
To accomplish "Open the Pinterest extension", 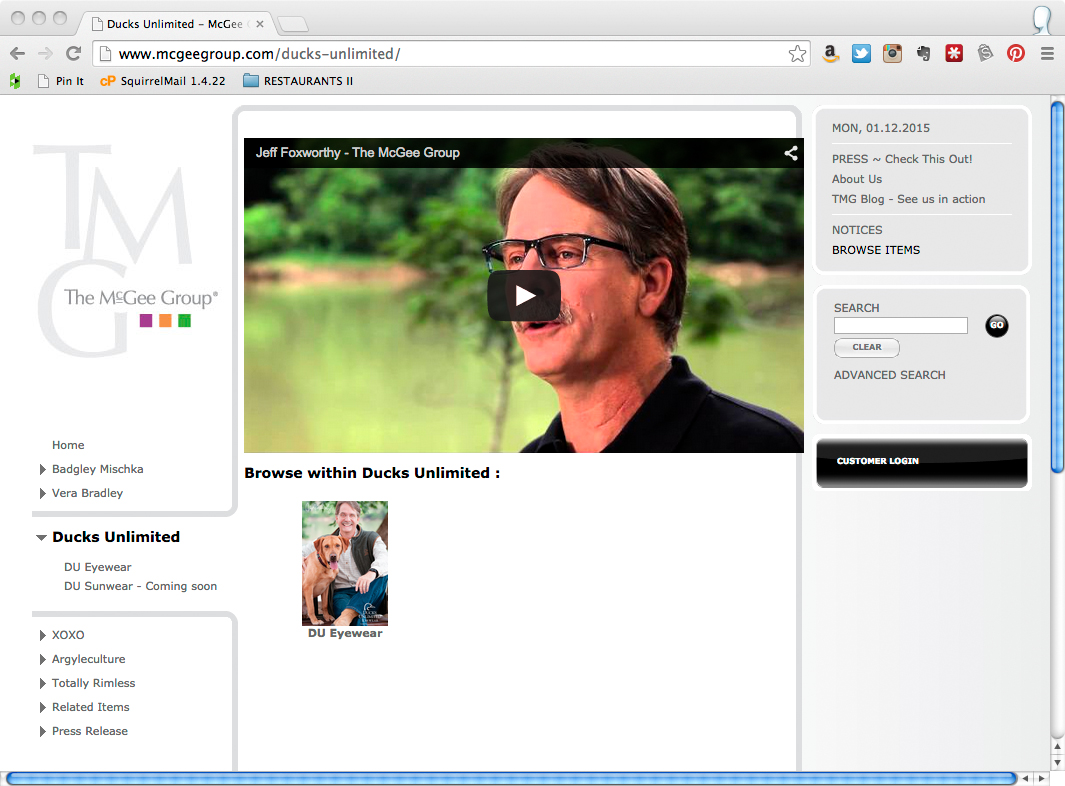I will tap(1016, 54).
